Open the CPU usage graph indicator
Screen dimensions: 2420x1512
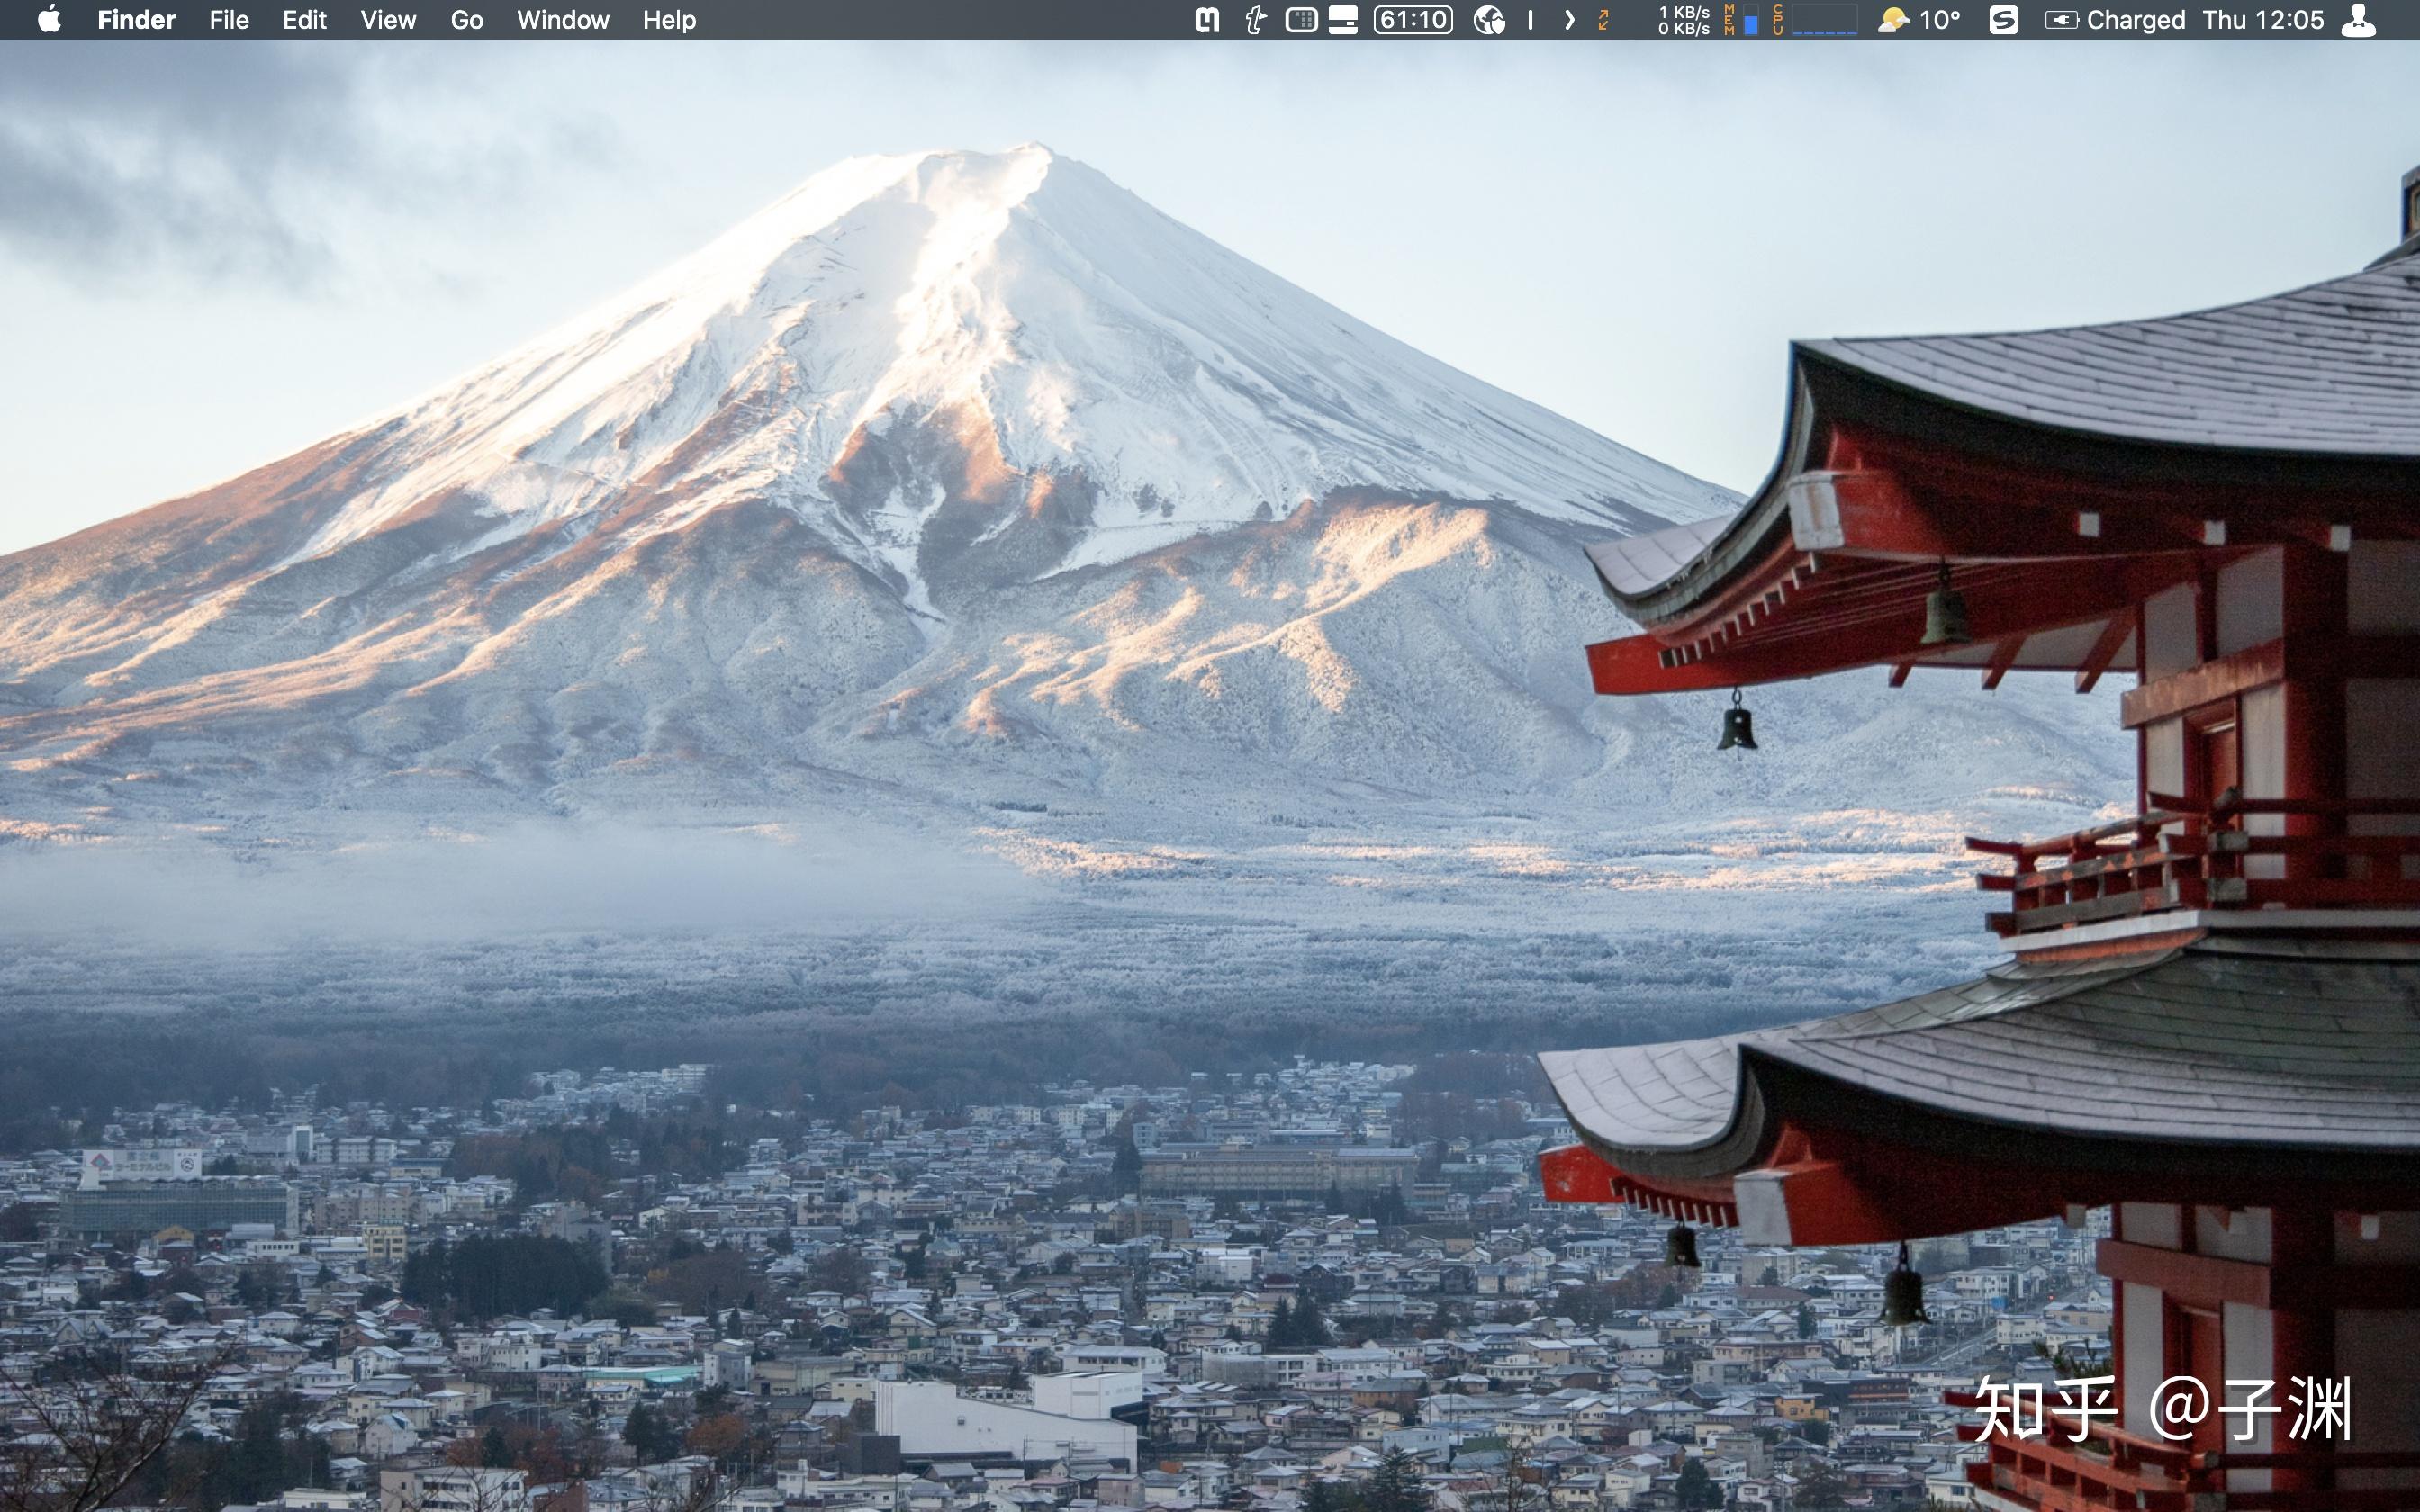pos(1815,20)
